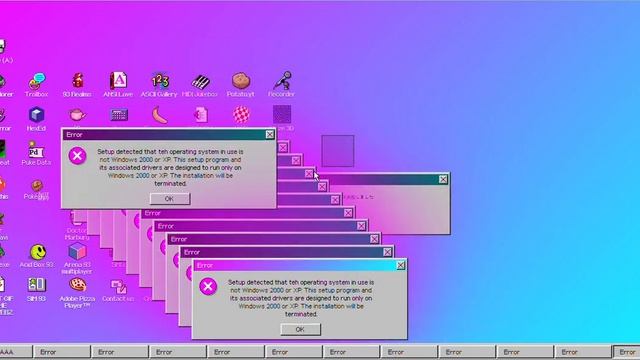
Task: Open the ASCII Gallery icon
Action: point(159,85)
